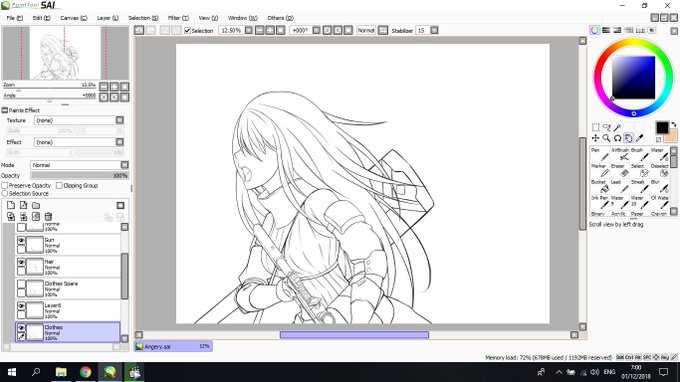Open the zoom percentage dropdown
This screenshot has width=680, height=382.
tap(248, 30)
